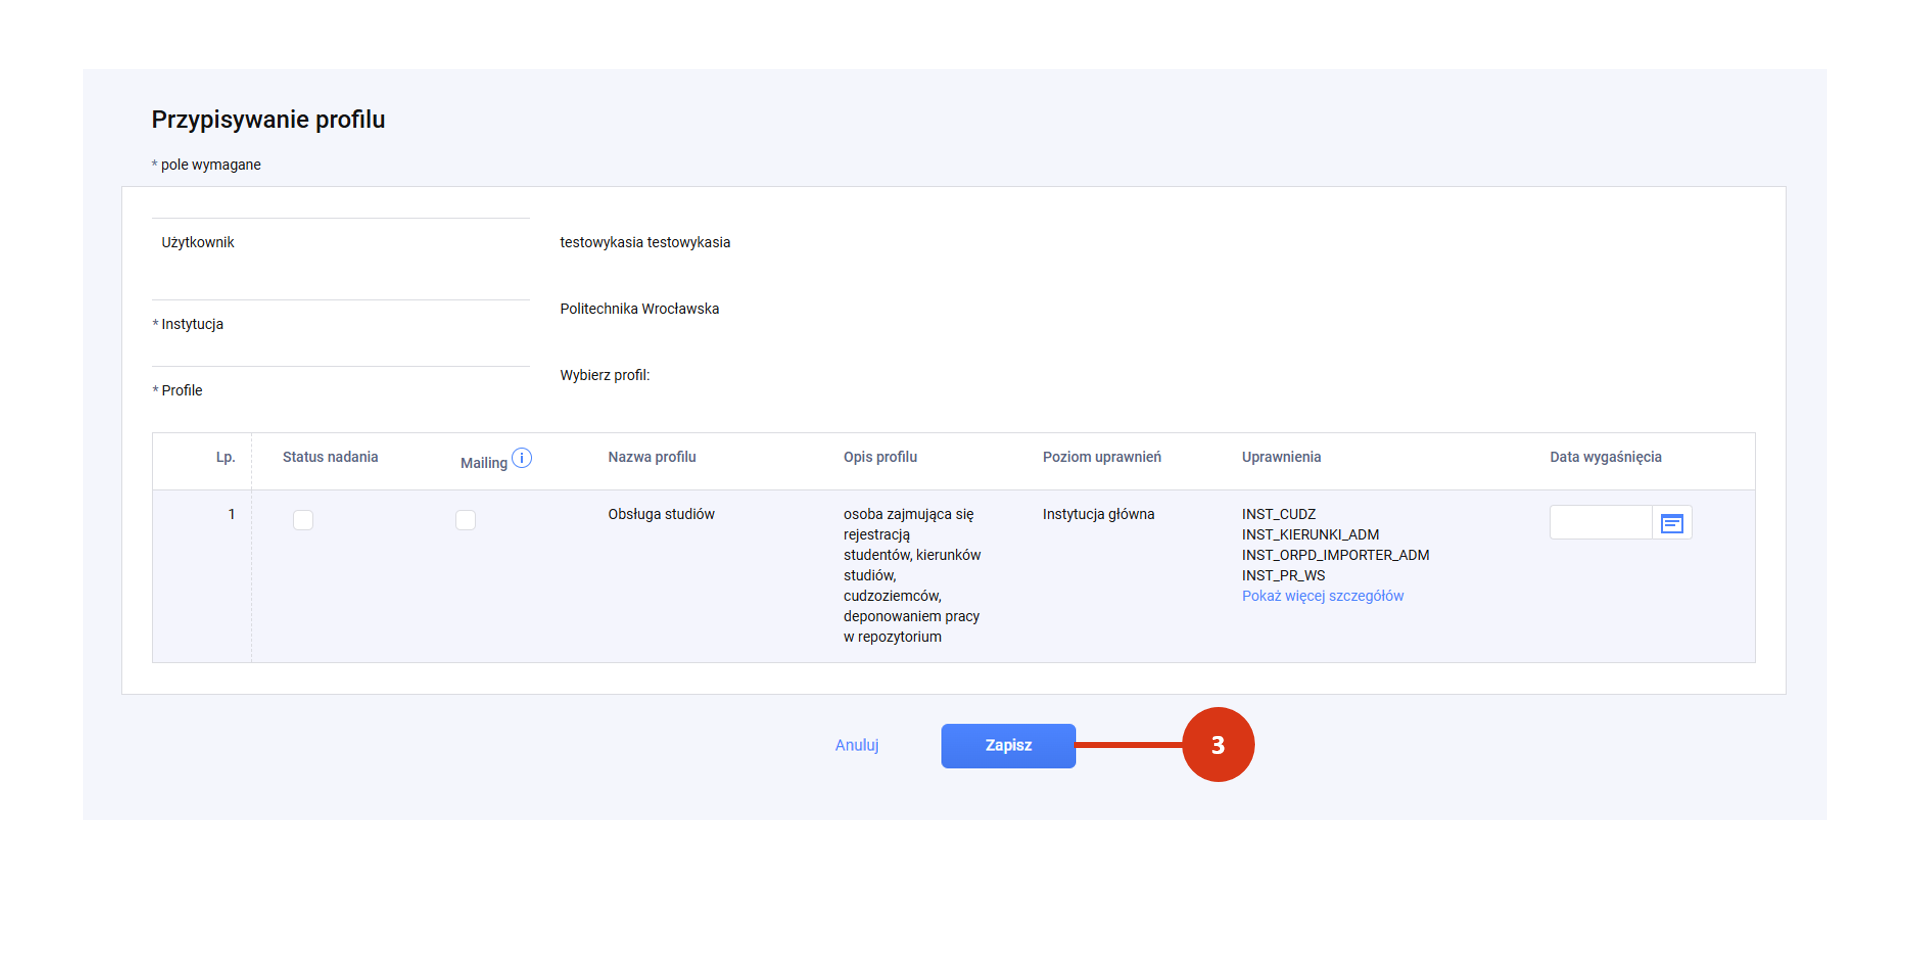Click the Opis profilu column header
The height and width of the screenshot is (956, 1915).
tap(879, 457)
